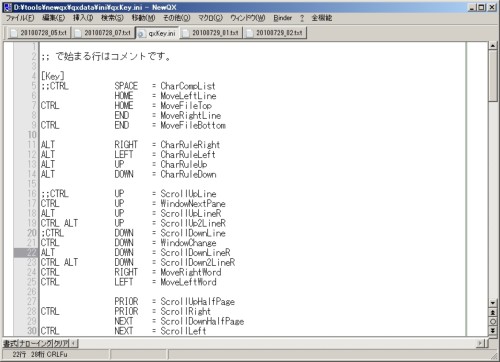Screen dimensions: 500x362
Task: Click 'ScrollDown2LineR' in the editor
Action: pyautogui.click(x=198, y=262)
